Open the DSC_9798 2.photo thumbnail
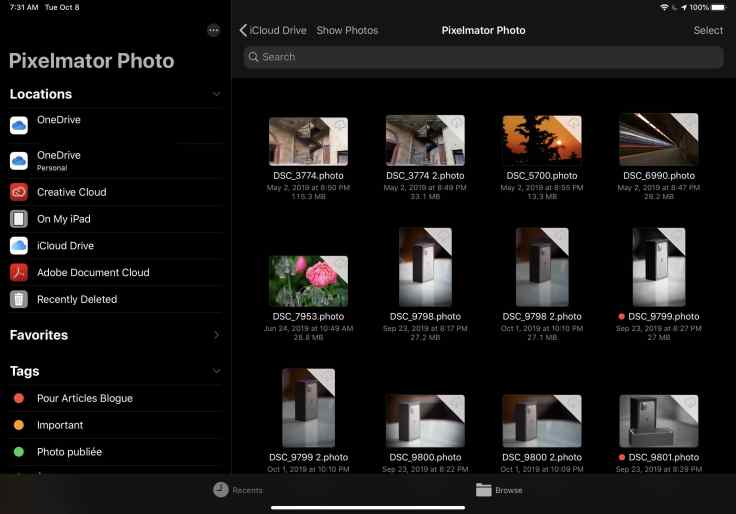The width and height of the screenshot is (736, 514). (x=542, y=267)
